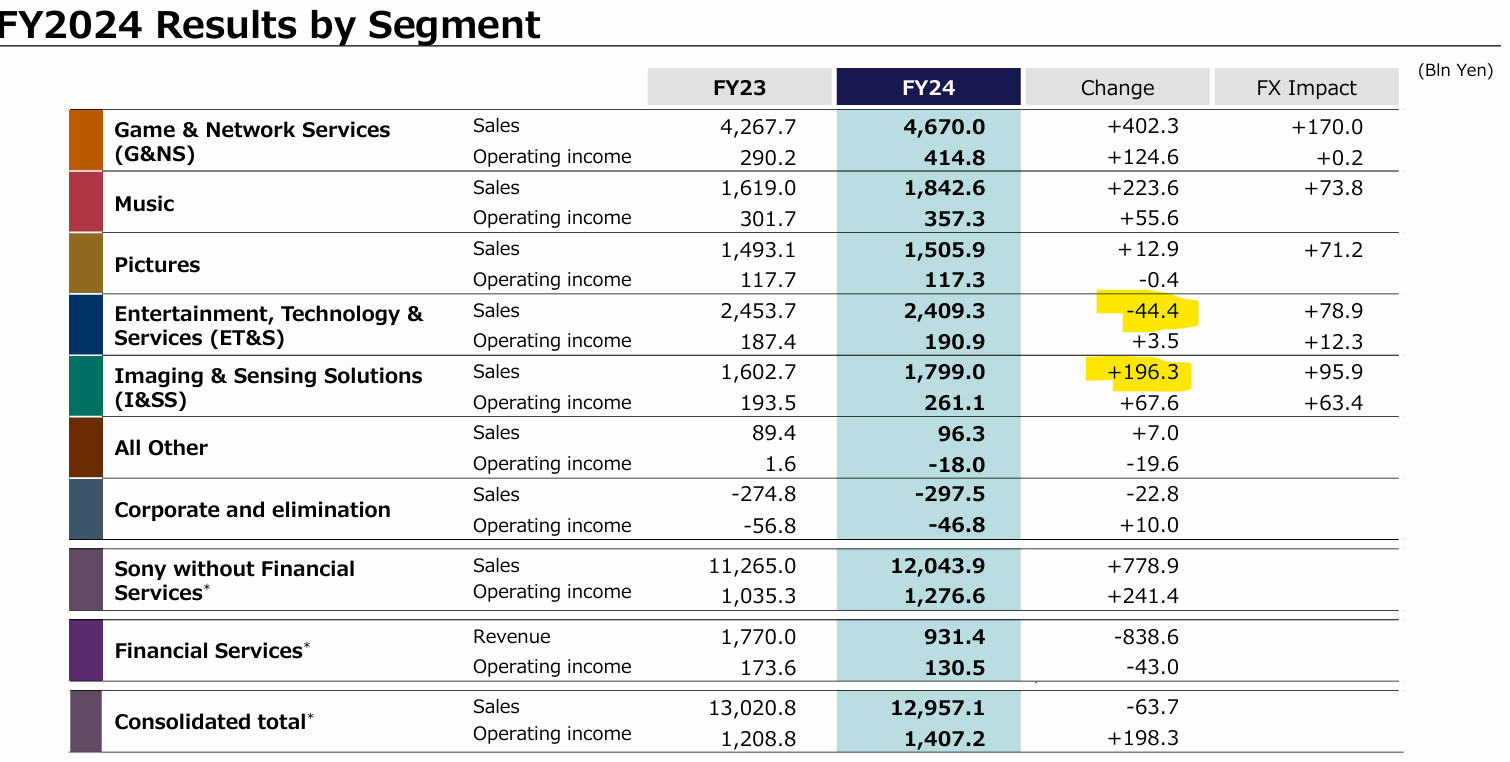This screenshot has width=1510, height=762.
Task: Select the bold 12,043.9 sales value
Action: point(938,566)
